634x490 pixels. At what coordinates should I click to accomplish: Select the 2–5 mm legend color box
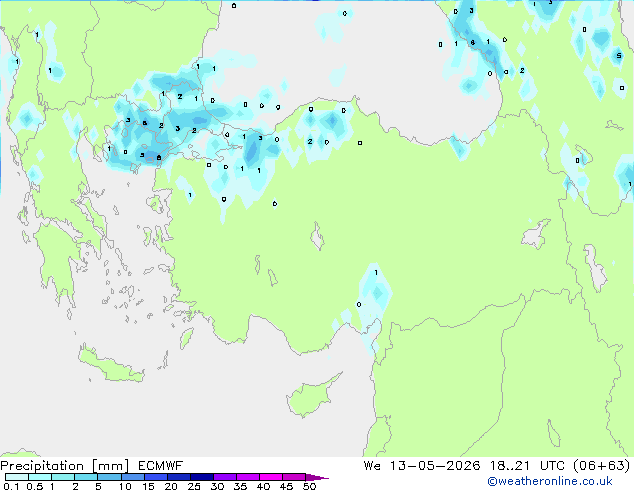[86, 477]
